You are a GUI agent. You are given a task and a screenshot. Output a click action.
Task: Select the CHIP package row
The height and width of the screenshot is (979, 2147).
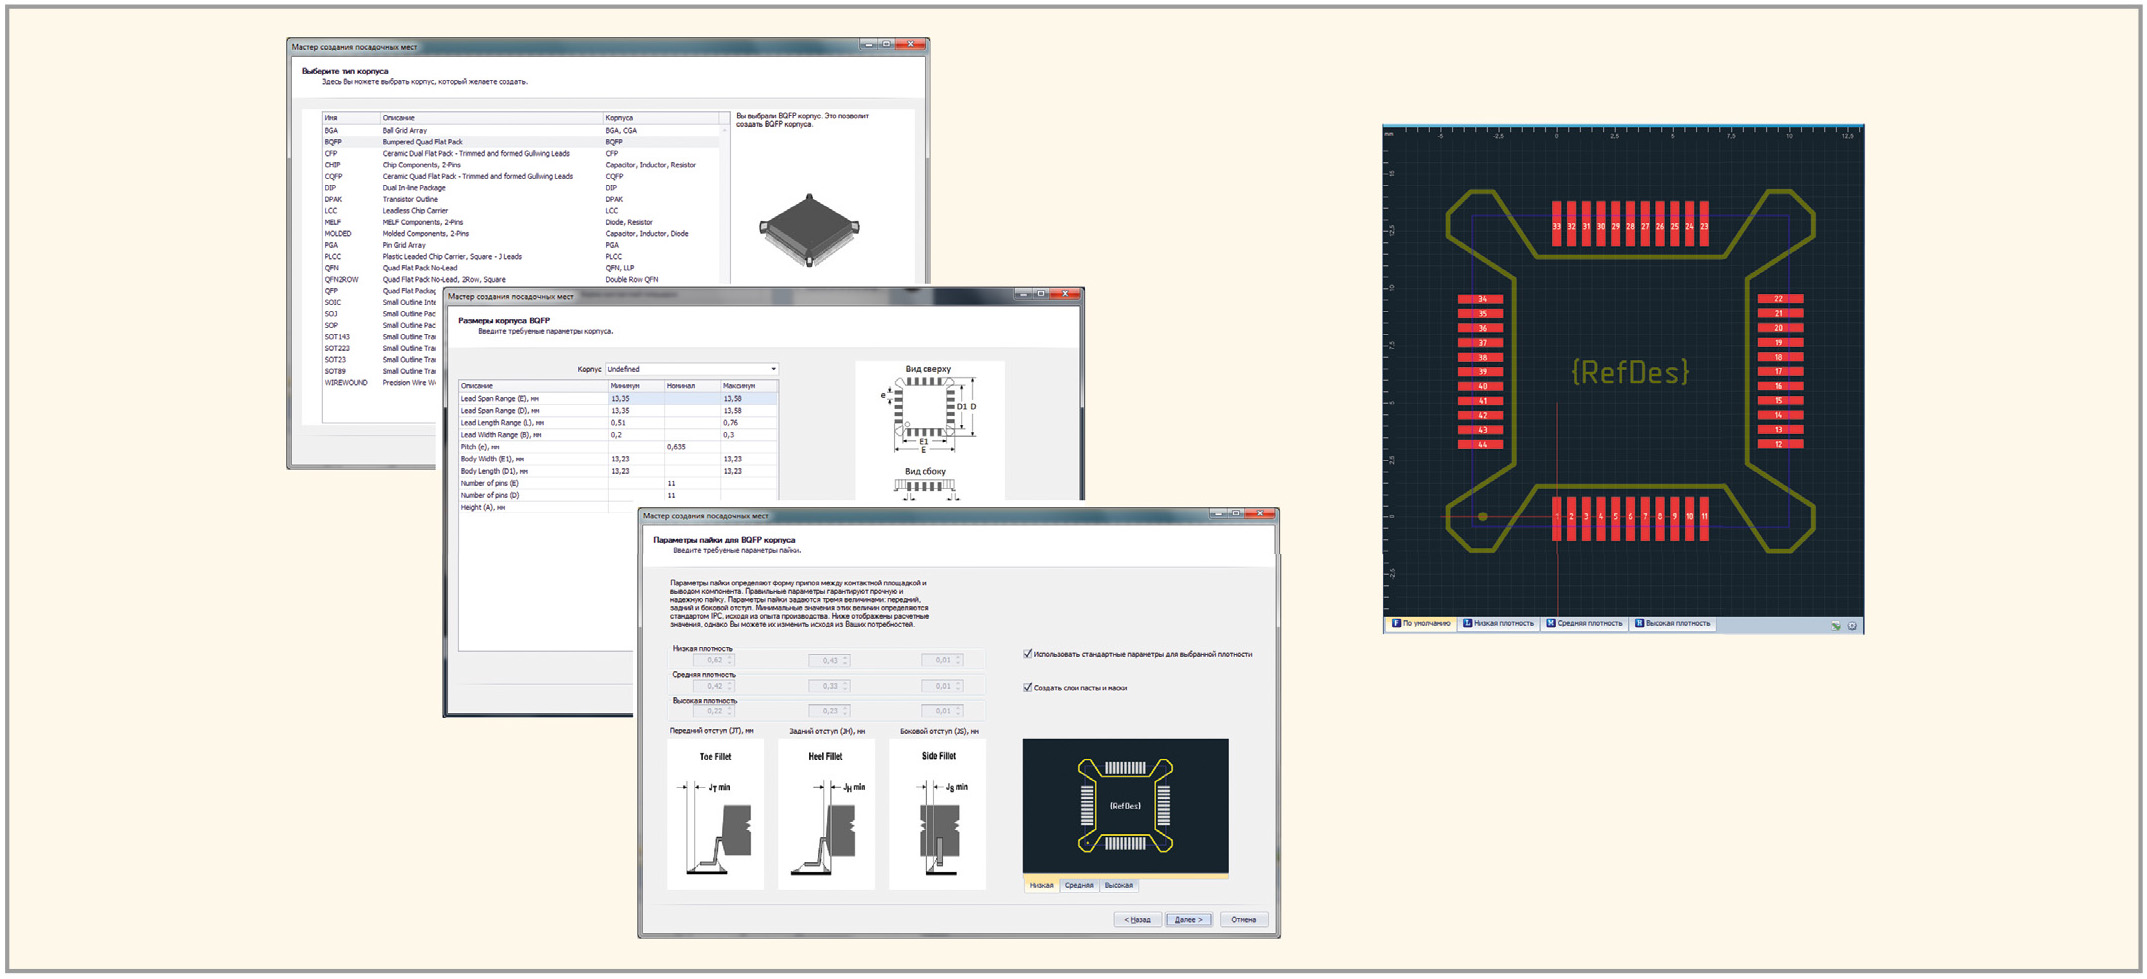(520, 165)
